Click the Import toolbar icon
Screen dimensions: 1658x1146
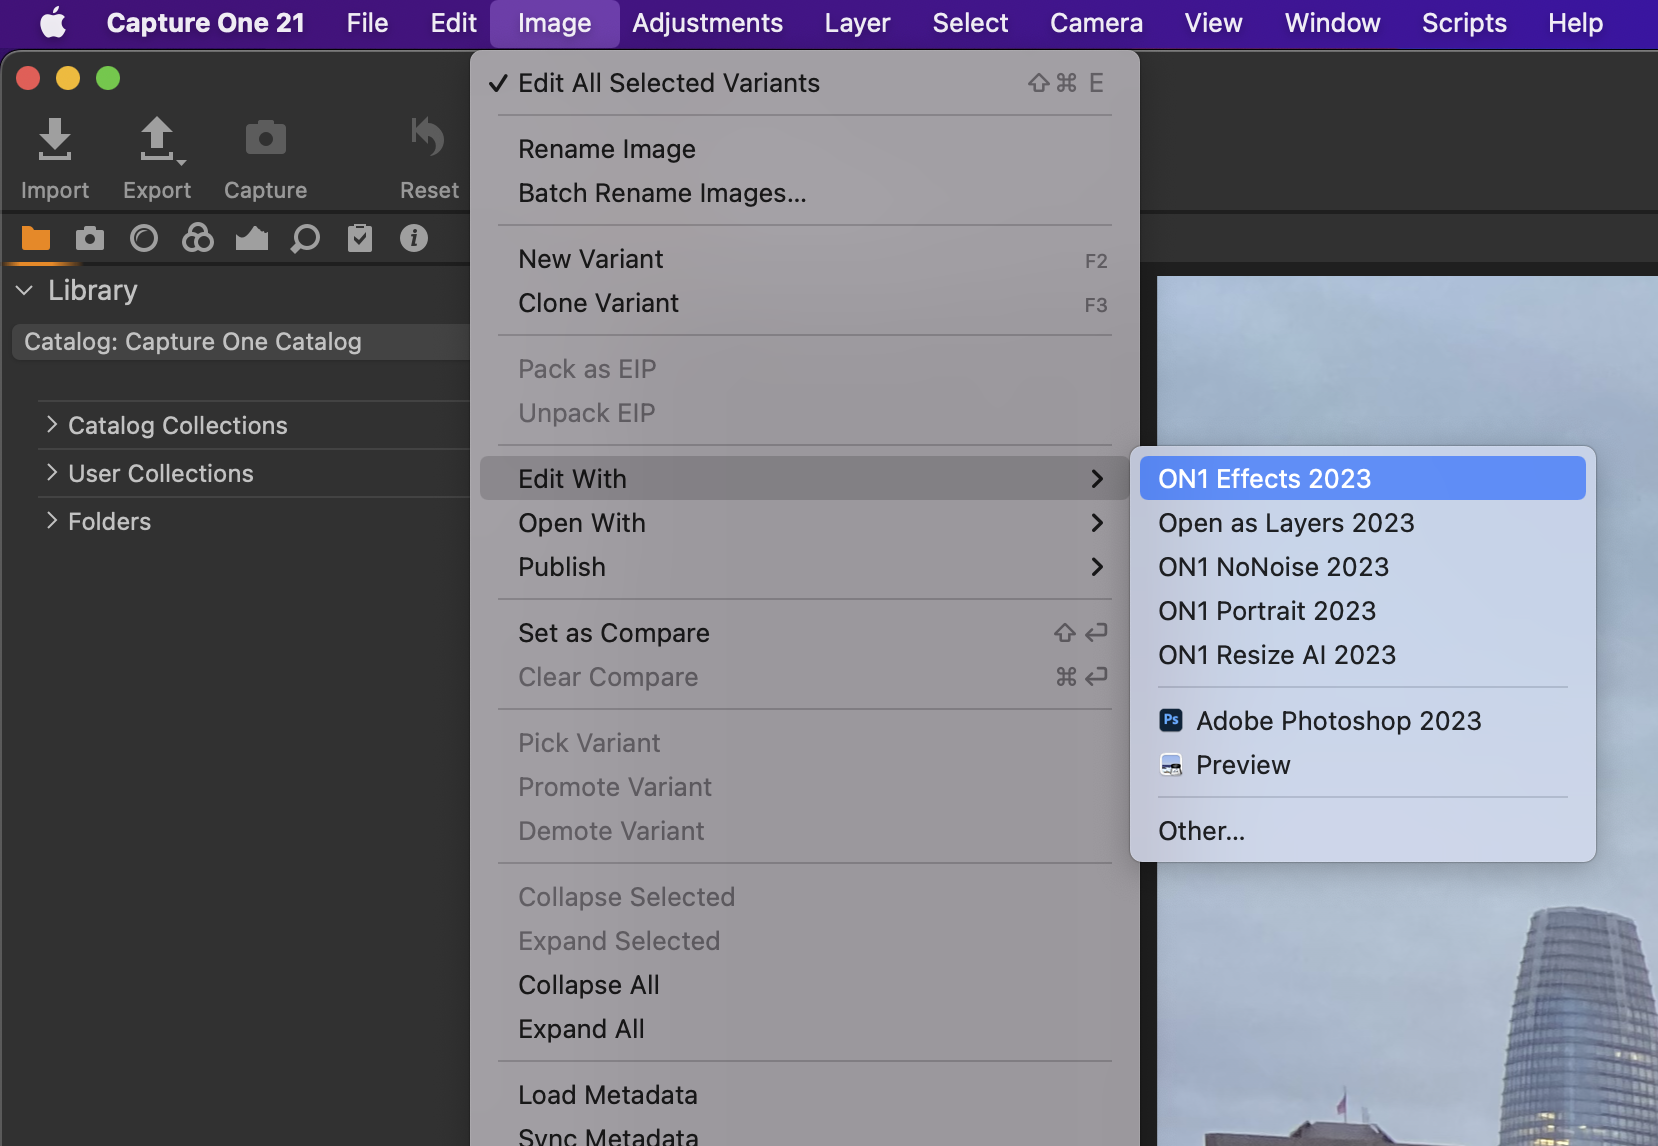point(55,140)
